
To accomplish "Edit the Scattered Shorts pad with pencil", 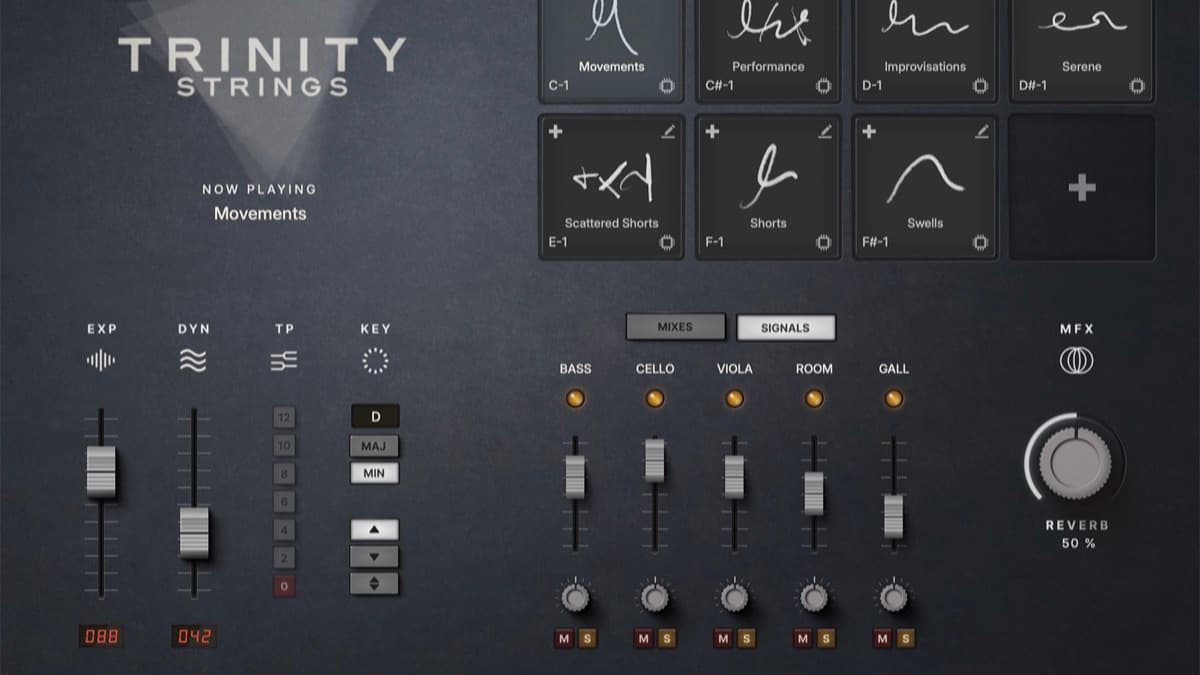I will point(668,131).
